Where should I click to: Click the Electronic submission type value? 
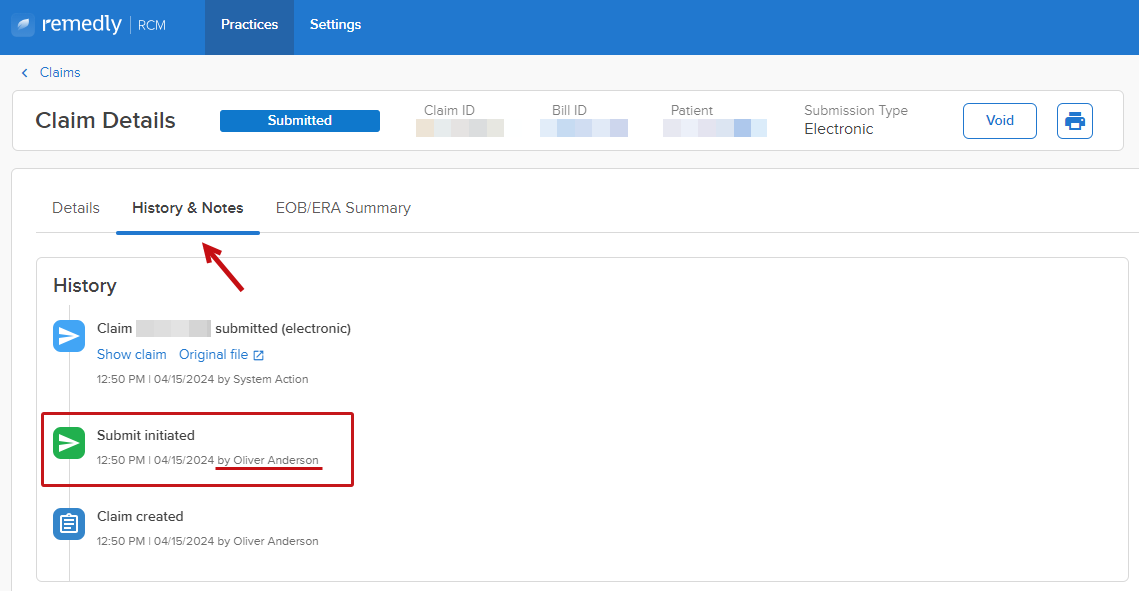pyautogui.click(x=838, y=129)
